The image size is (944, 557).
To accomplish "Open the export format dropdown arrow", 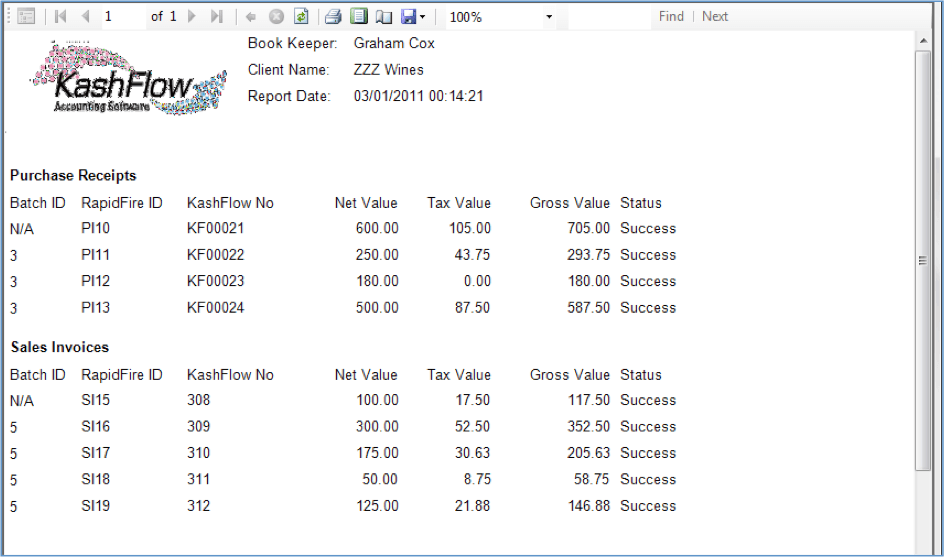I will coord(422,17).
